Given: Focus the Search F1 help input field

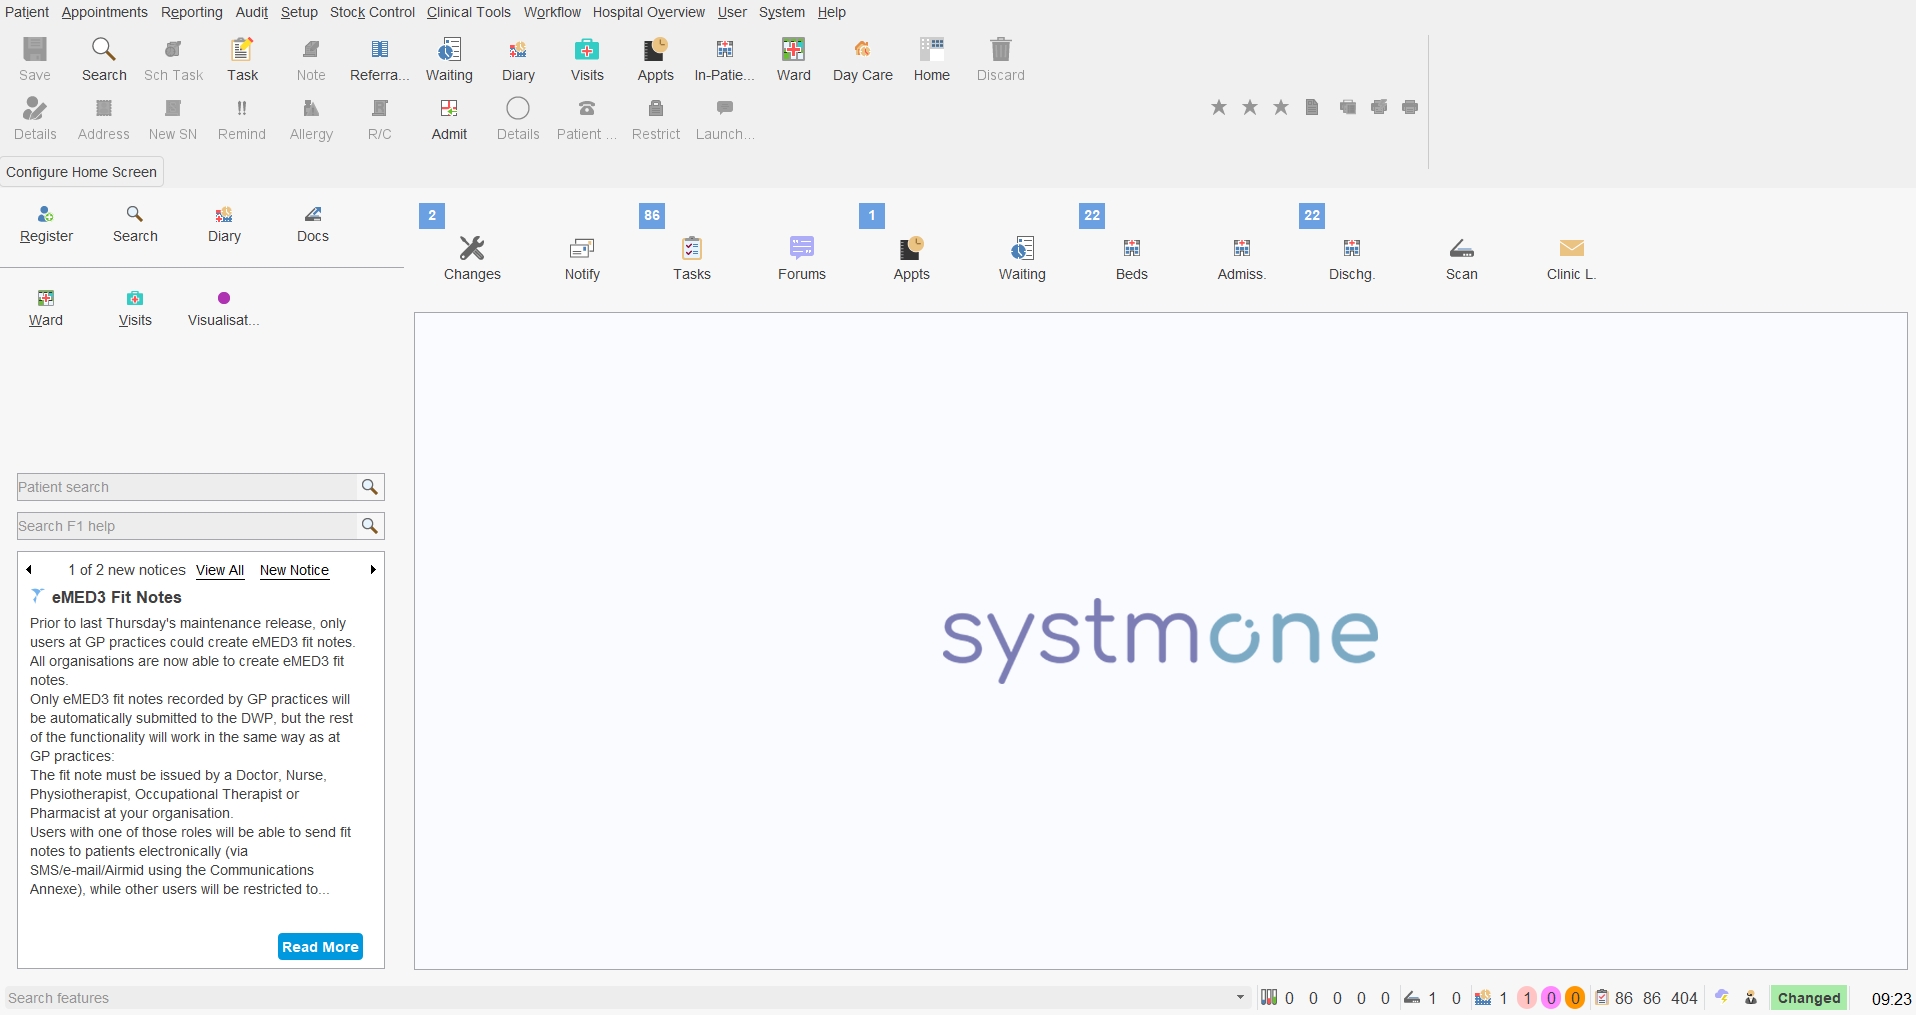Looking at the screenshot, I should pyautogui.click(x=187, y=526).
